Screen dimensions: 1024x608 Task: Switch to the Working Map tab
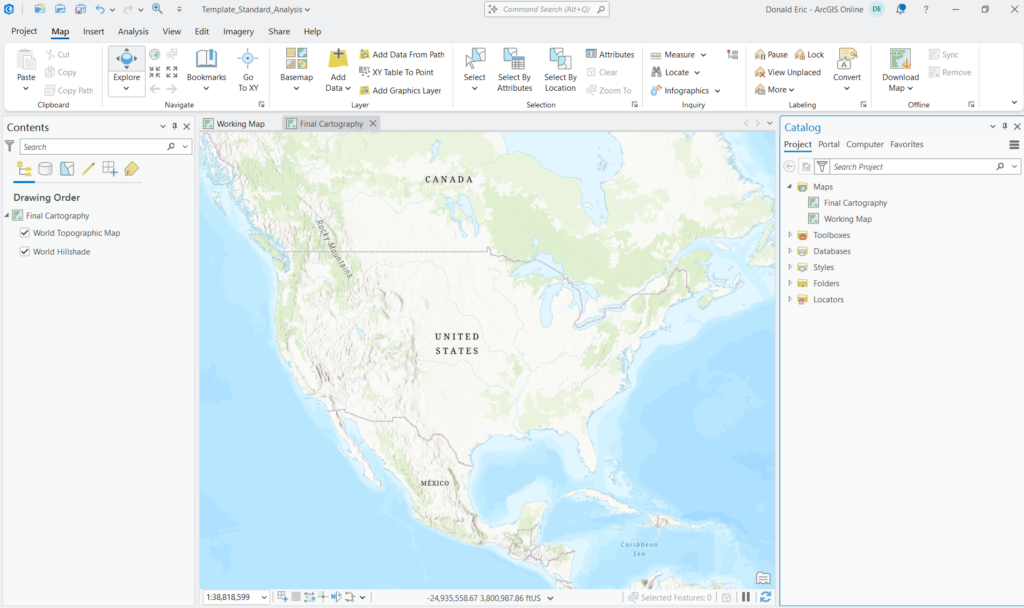click(x=240, y=124)
